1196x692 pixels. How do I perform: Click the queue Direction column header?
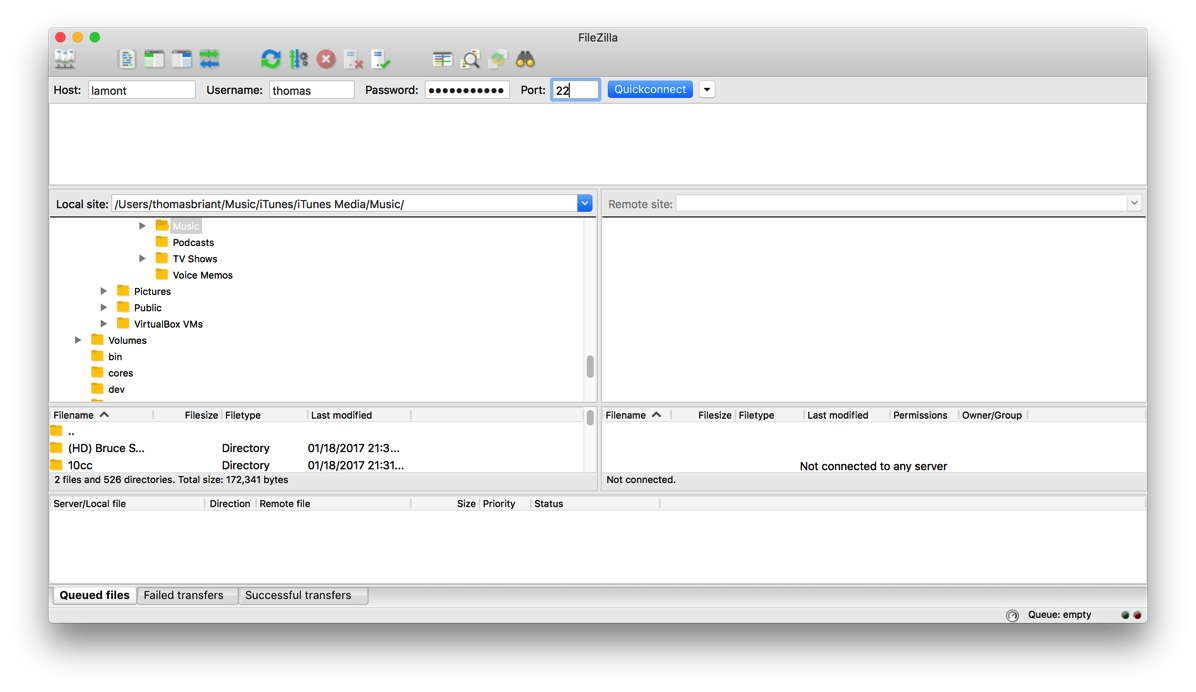tap(230, 504)
